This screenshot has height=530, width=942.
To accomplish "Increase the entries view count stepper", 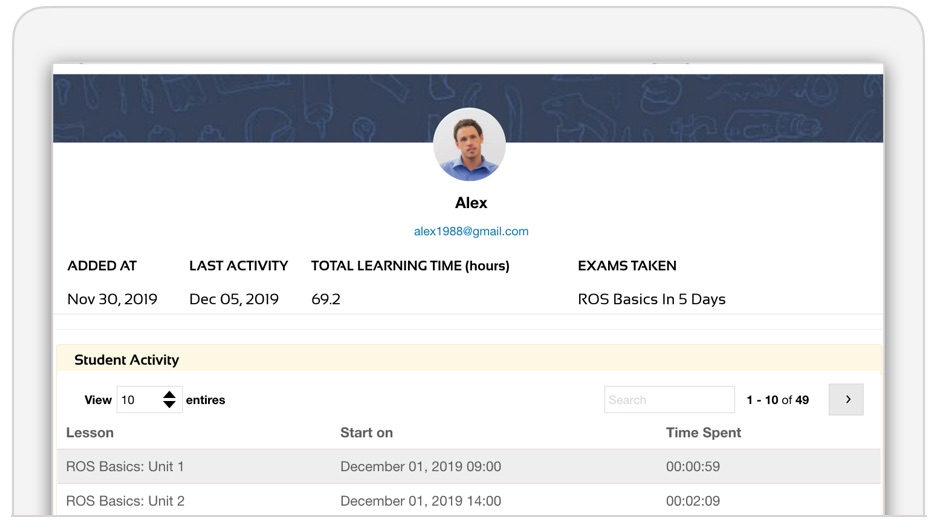I will (x=169, y=394).
